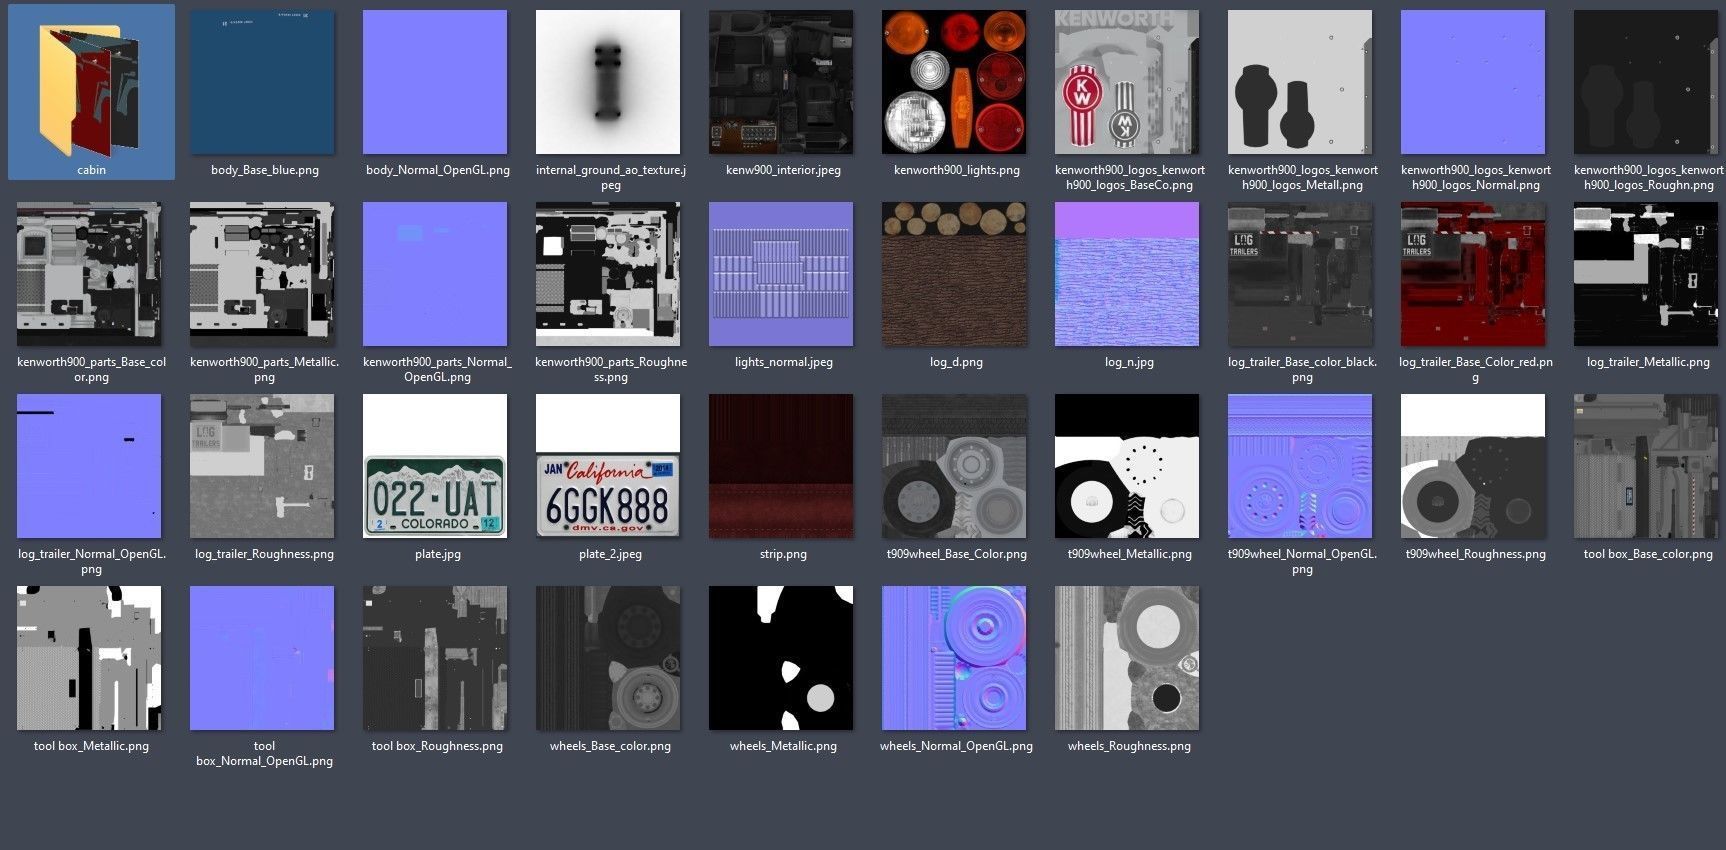Select the tool box_Metallic.png thumbnail
The height and width of the screenshot is (850, 1726).
89,658
